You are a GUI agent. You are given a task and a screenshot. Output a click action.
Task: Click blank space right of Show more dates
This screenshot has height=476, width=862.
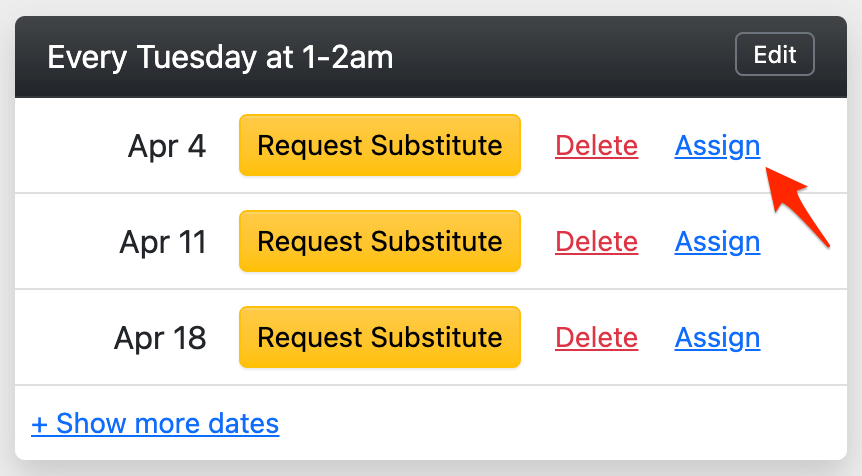pyautogui.click(x=560, y=424)
